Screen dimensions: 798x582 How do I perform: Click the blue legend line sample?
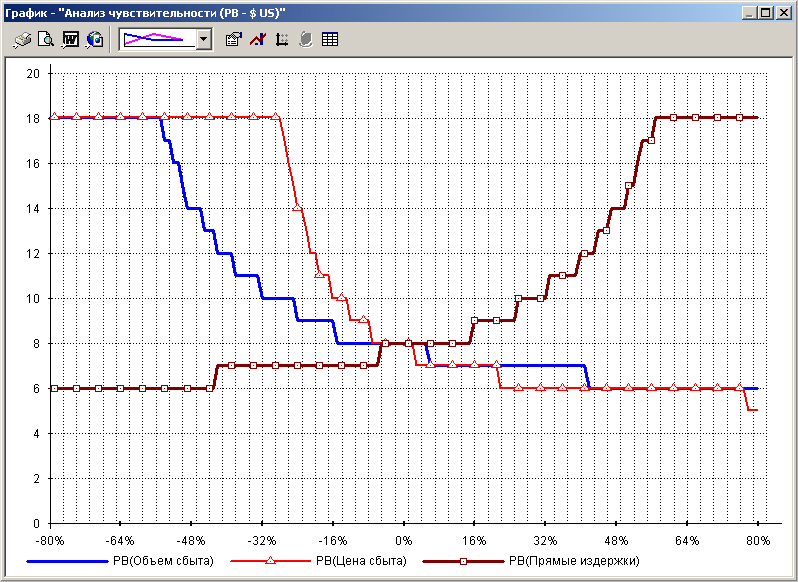67,561
